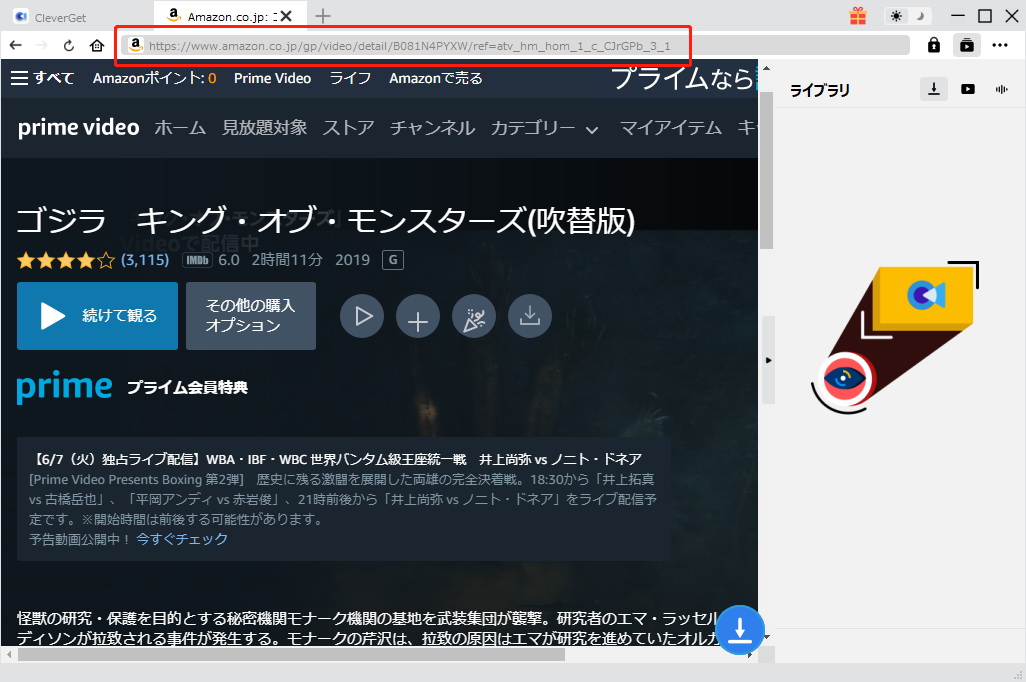Focus the URL address field
1026x682 pixels.
coord(514,45)
